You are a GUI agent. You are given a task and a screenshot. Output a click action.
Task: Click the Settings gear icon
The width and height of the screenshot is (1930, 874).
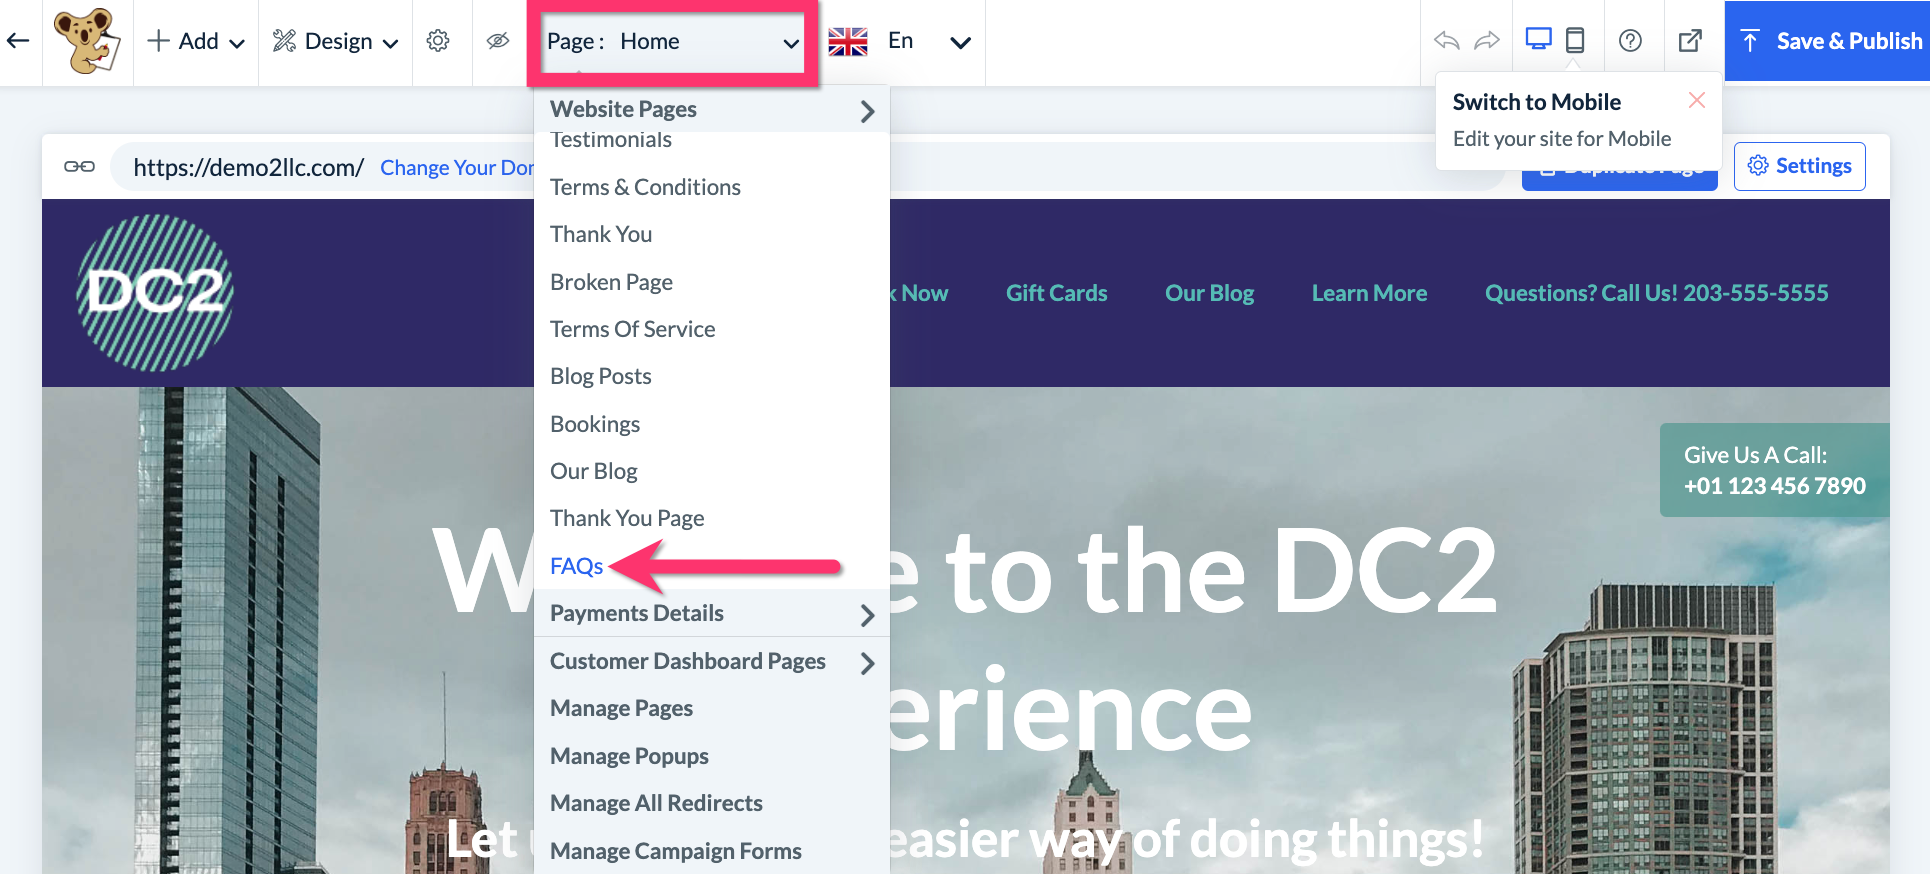tap(1758, 165)
